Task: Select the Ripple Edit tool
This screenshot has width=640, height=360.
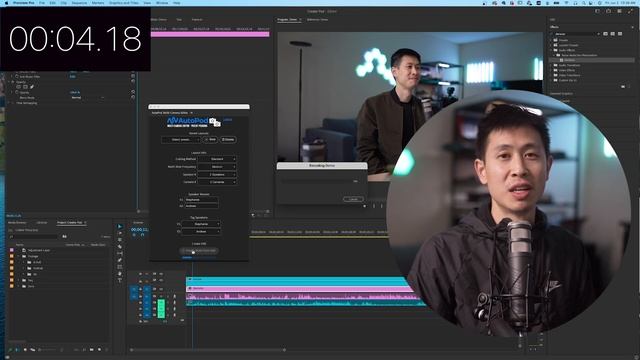Action: click(x=120, y=240)
